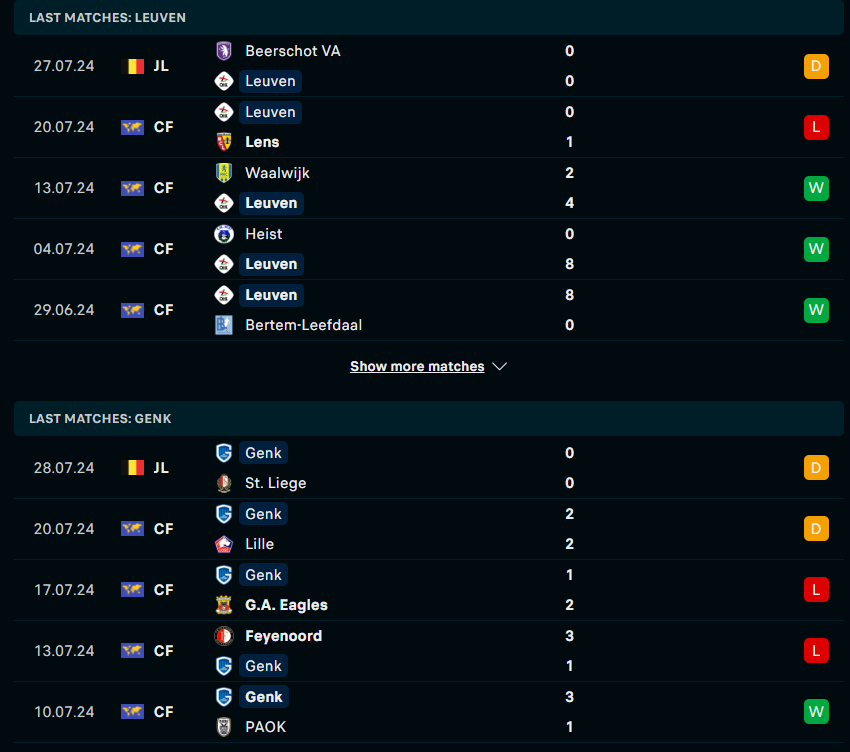Open Heist team name

263,234
